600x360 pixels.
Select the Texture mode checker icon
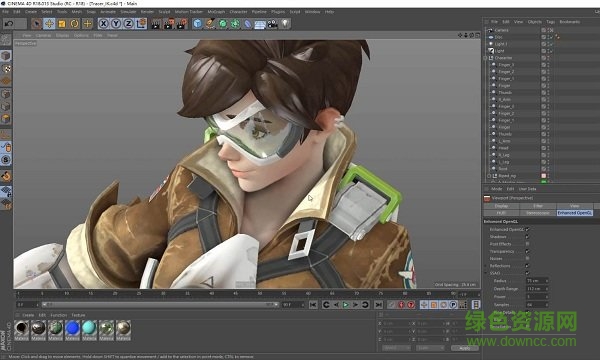click(x=6, y=69)
